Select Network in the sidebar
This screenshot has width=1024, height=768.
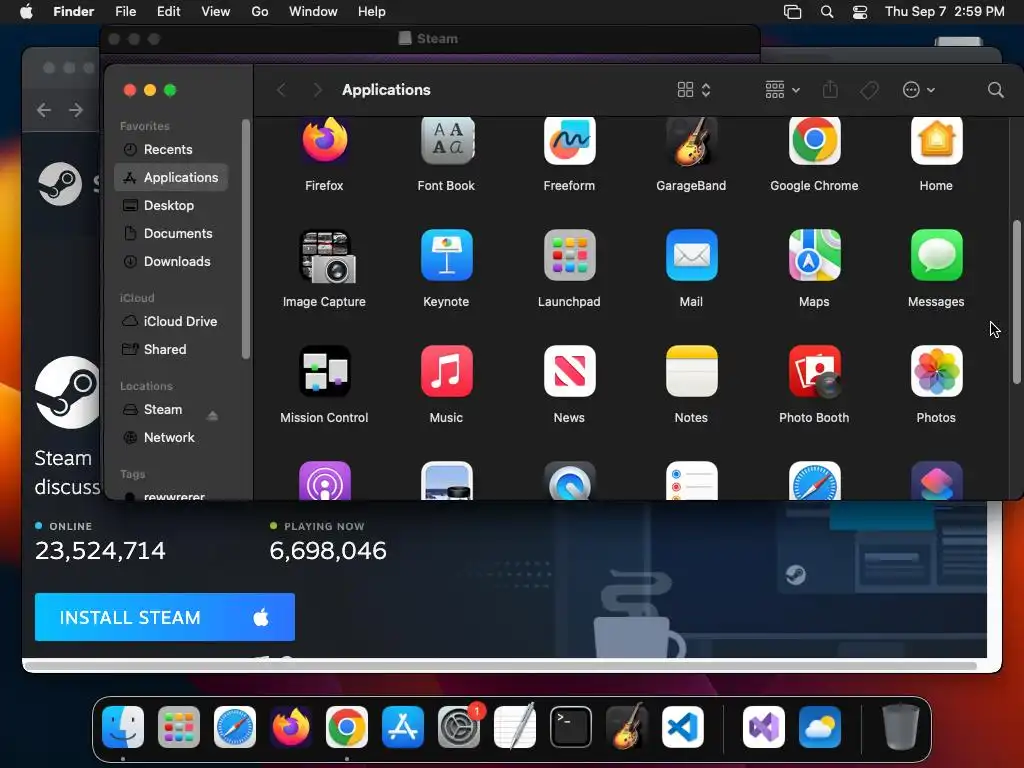coord(171,438)
